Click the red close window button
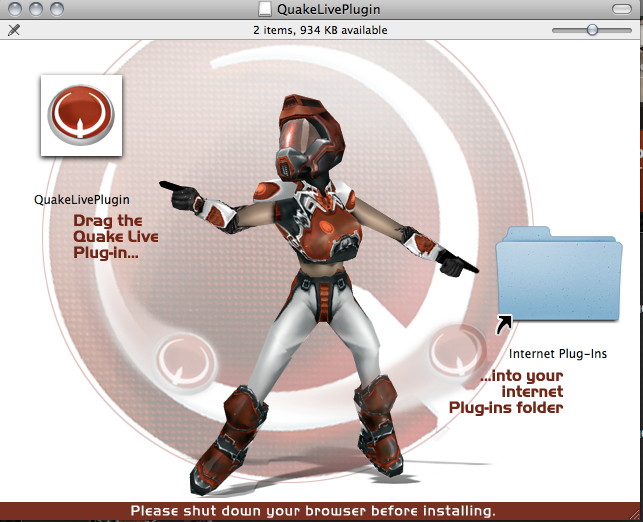 [15, 9]
